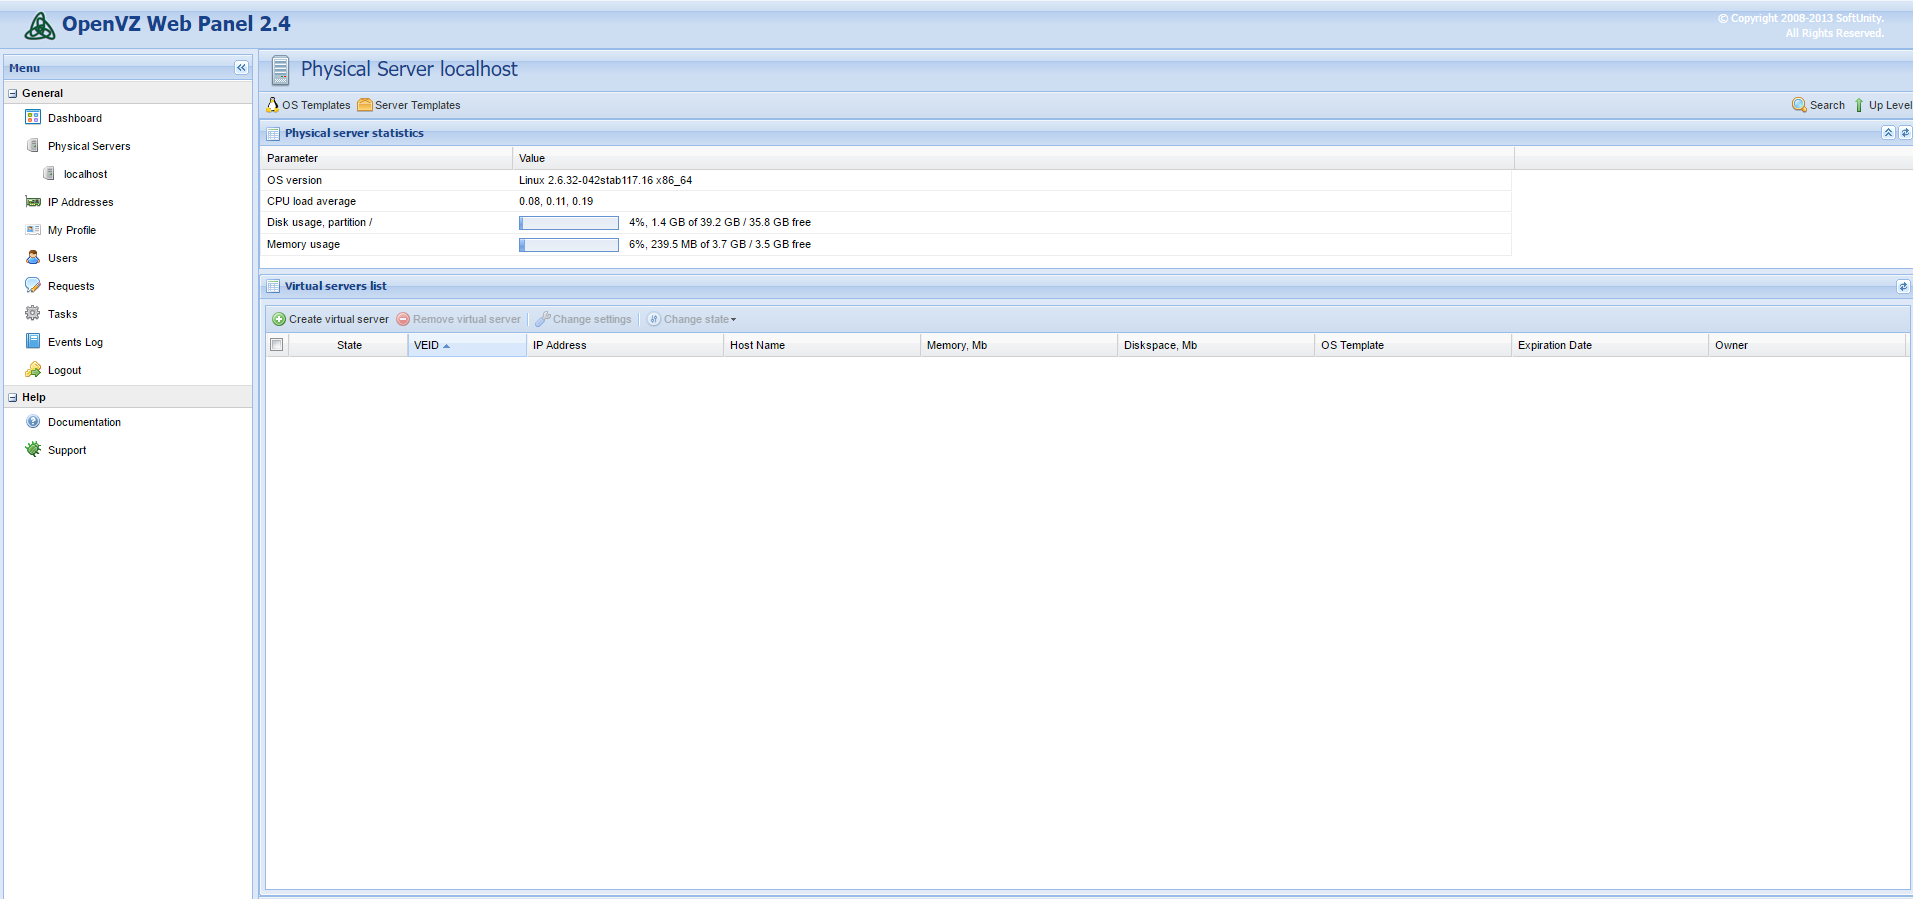Open Physical Servers menu entry

coord(89,146)
